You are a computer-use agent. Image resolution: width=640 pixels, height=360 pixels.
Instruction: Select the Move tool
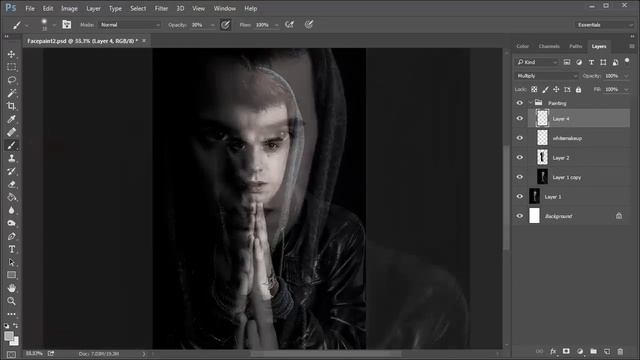(x=11, y=54)
